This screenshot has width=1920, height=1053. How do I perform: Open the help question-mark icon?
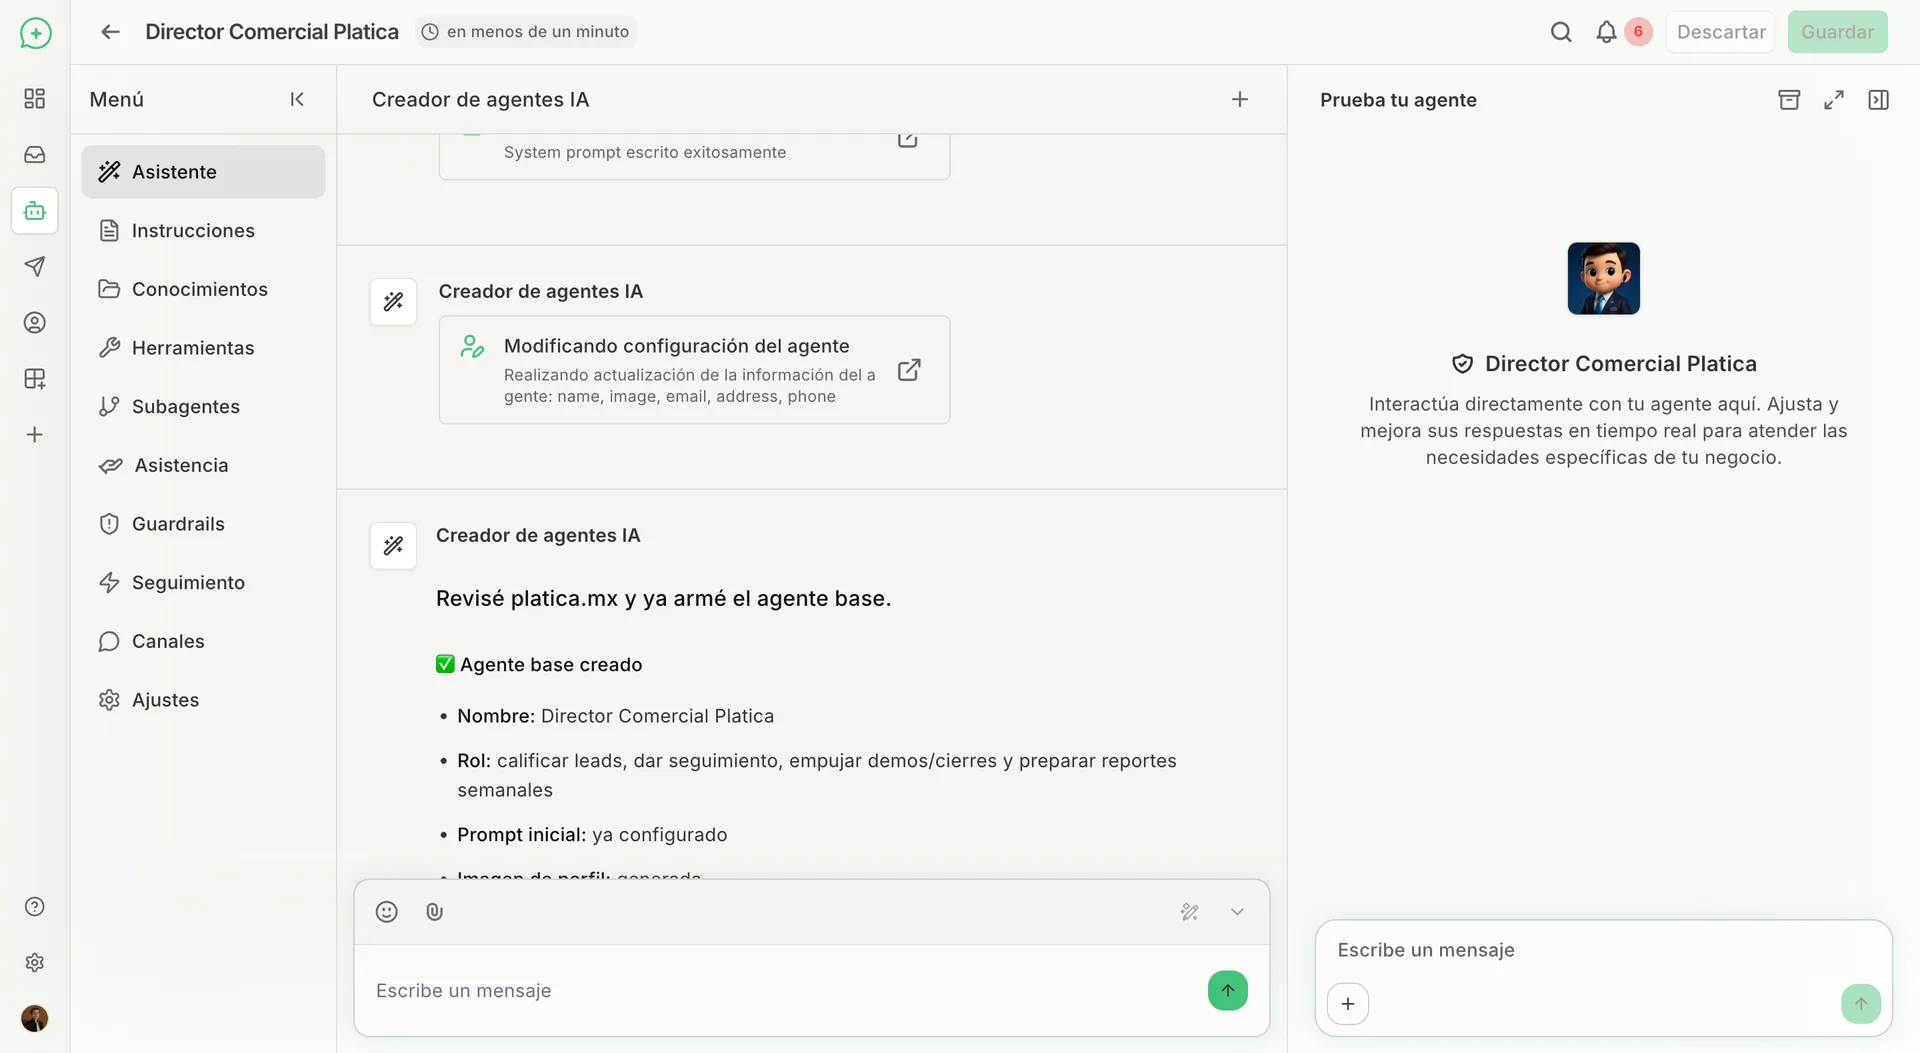point(35,906)
